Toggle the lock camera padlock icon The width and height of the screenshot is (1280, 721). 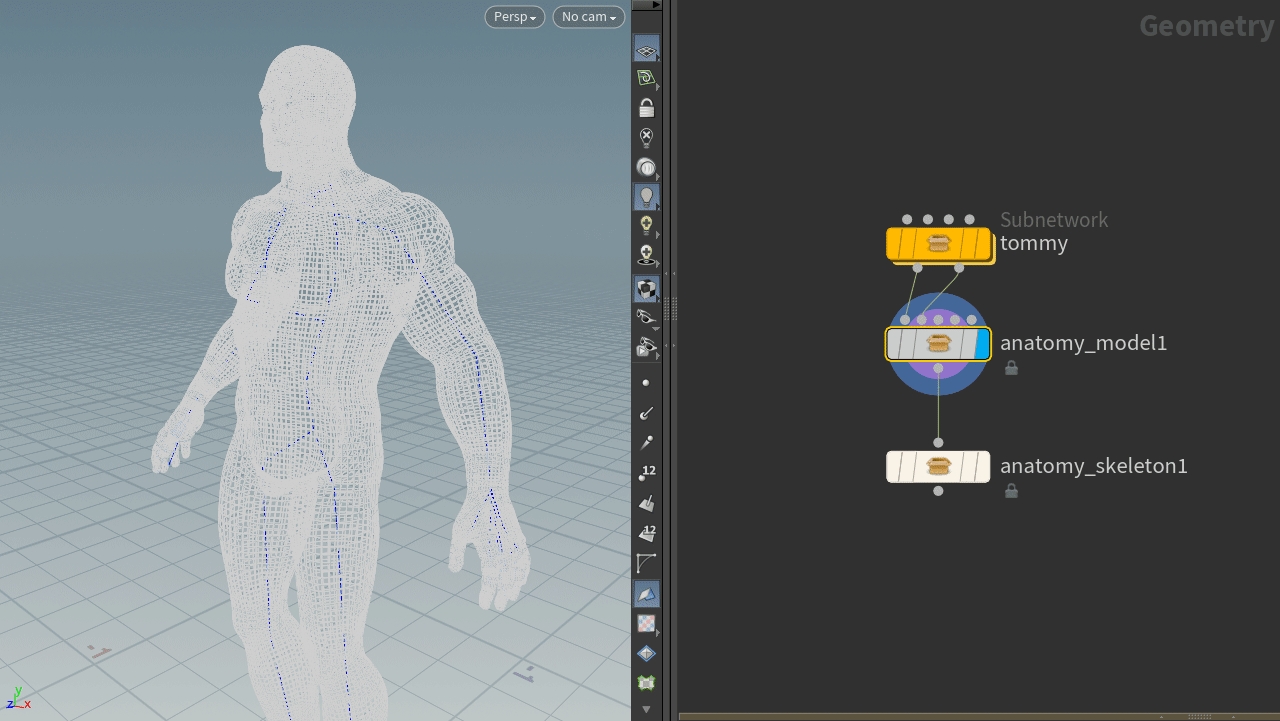pyautogui.click(x=646, y=108)
